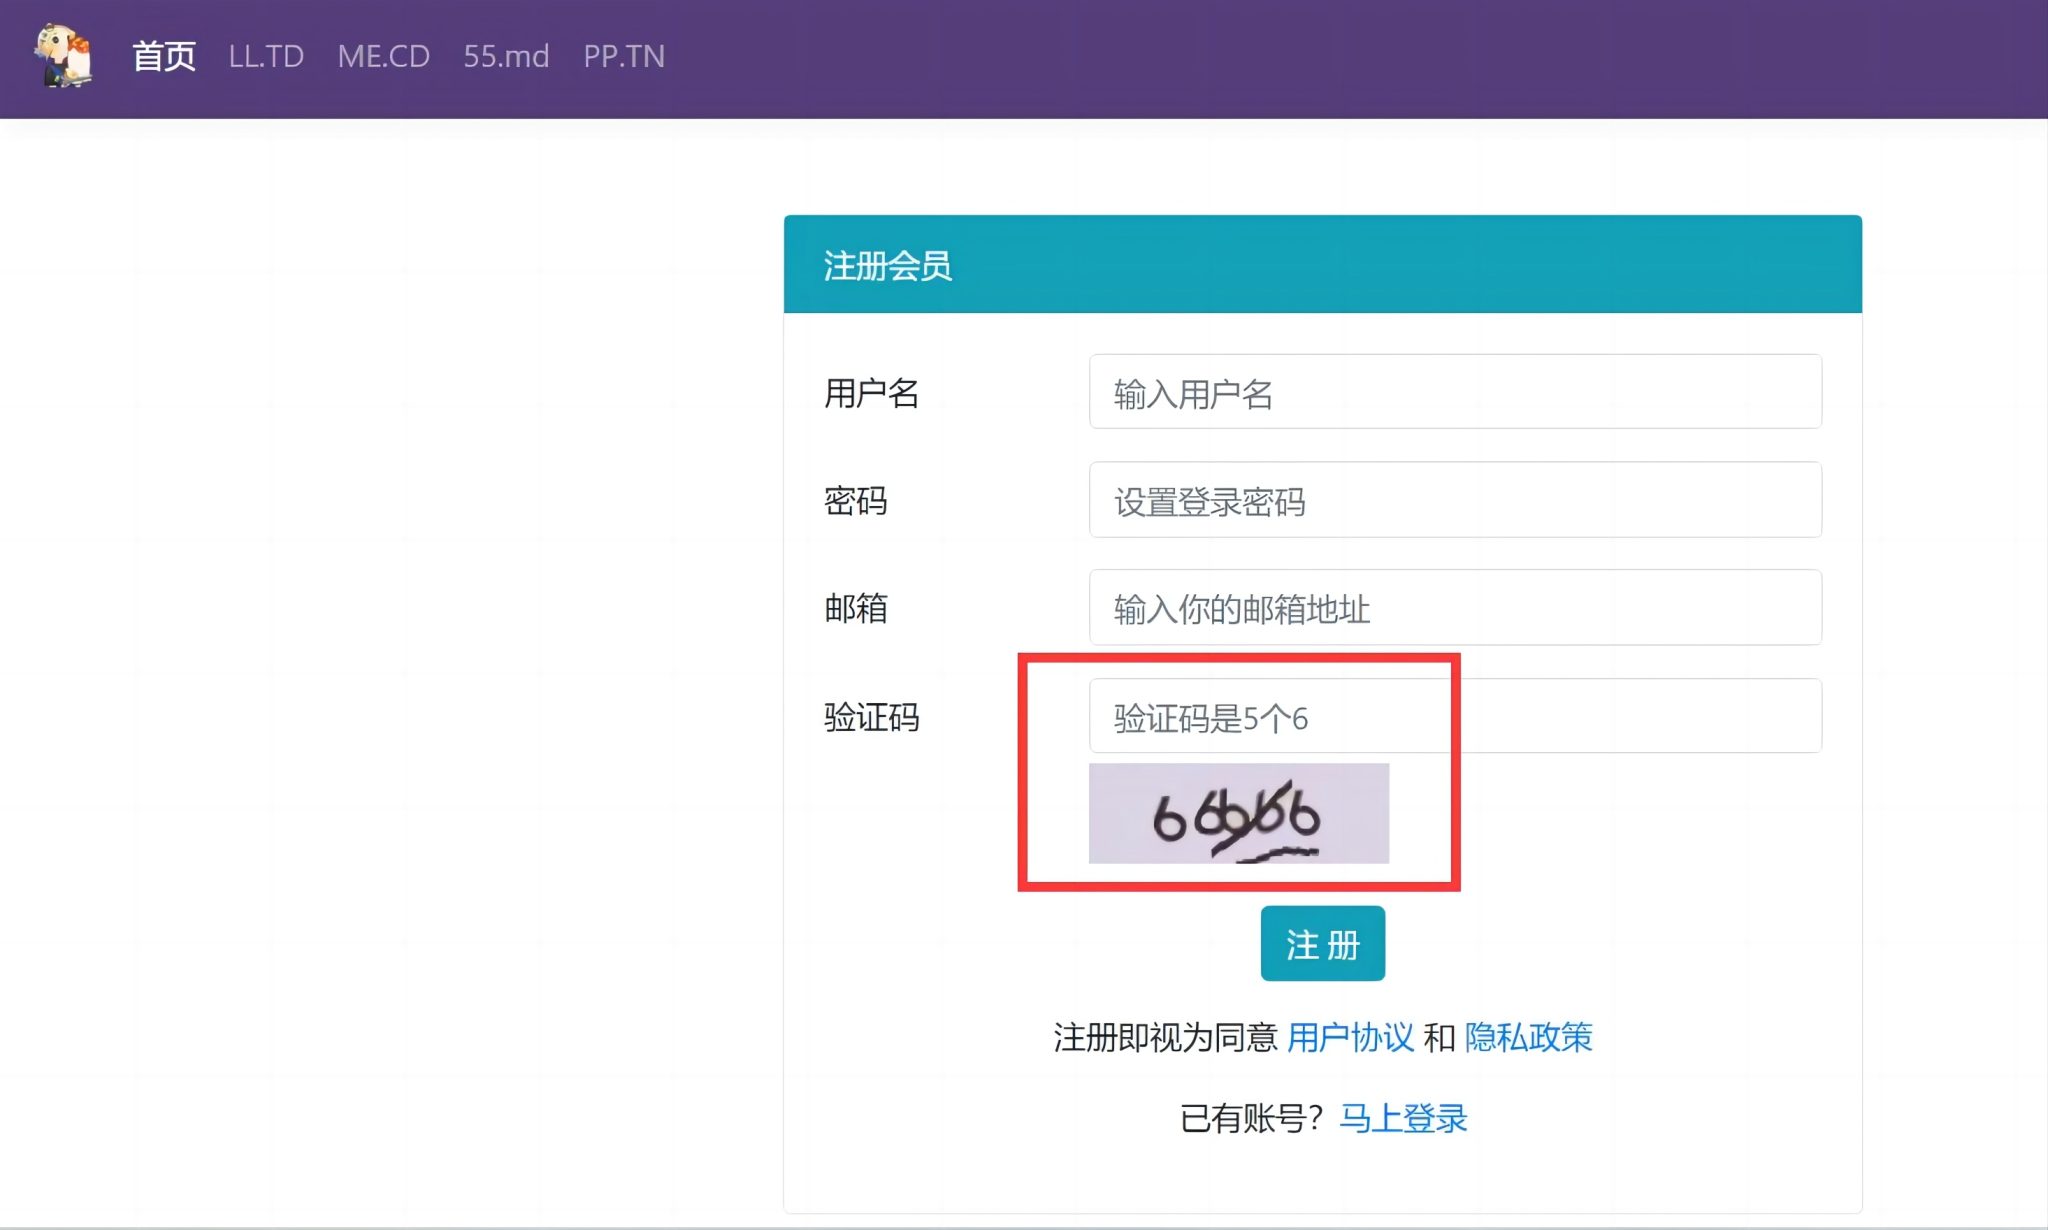This screenshot has height=1230, width=2048.
Task: Open the 用户协议 link
Action: point(1352,1038)
